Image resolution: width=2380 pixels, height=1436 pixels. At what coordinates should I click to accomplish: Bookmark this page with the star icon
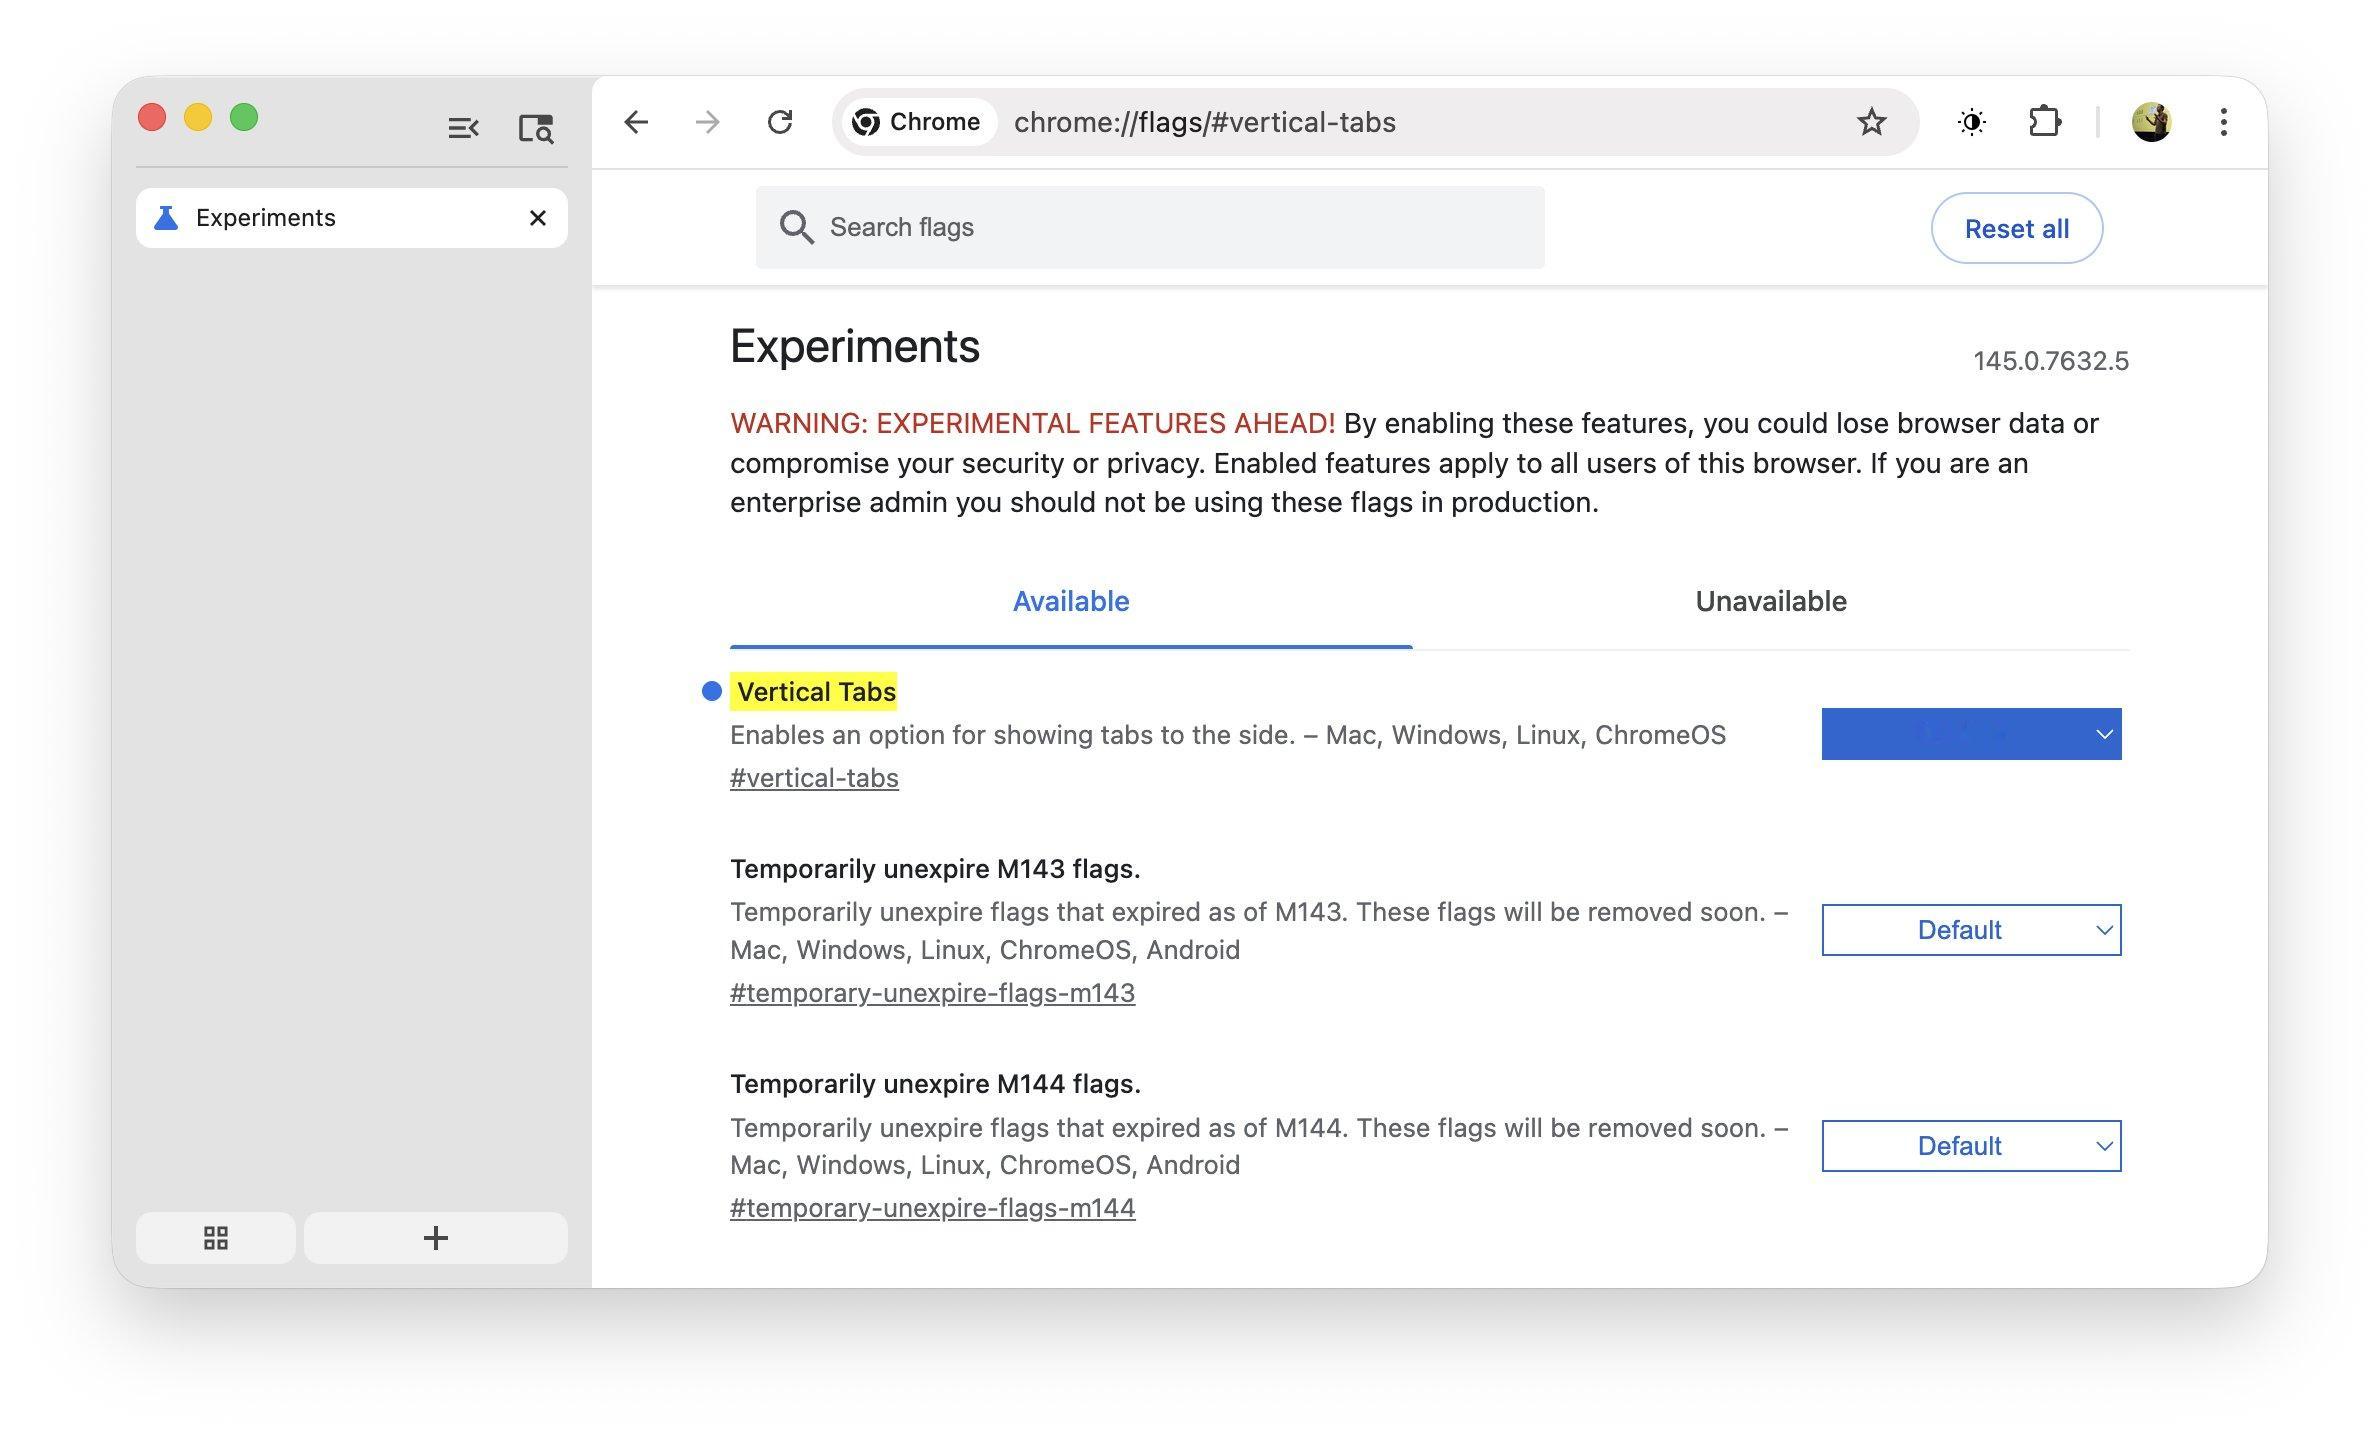[x=1869, y=122]
